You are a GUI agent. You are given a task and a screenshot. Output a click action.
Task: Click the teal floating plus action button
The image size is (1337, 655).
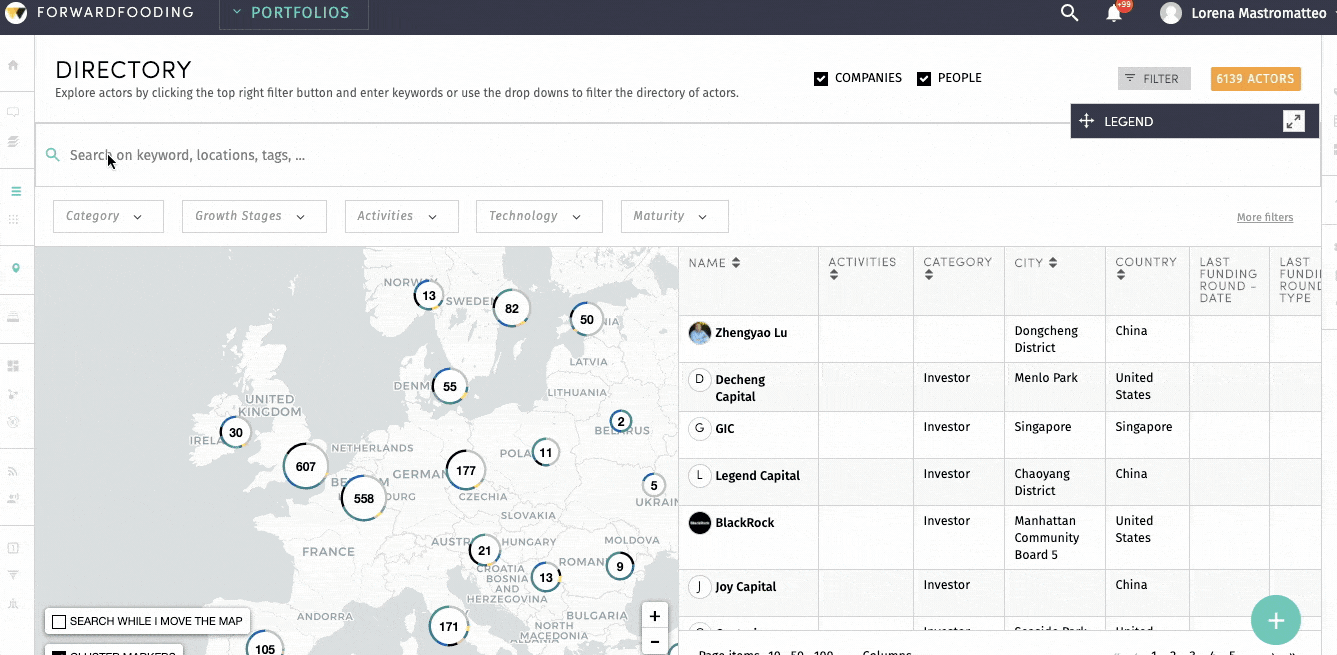click(x=1275, y=620)
